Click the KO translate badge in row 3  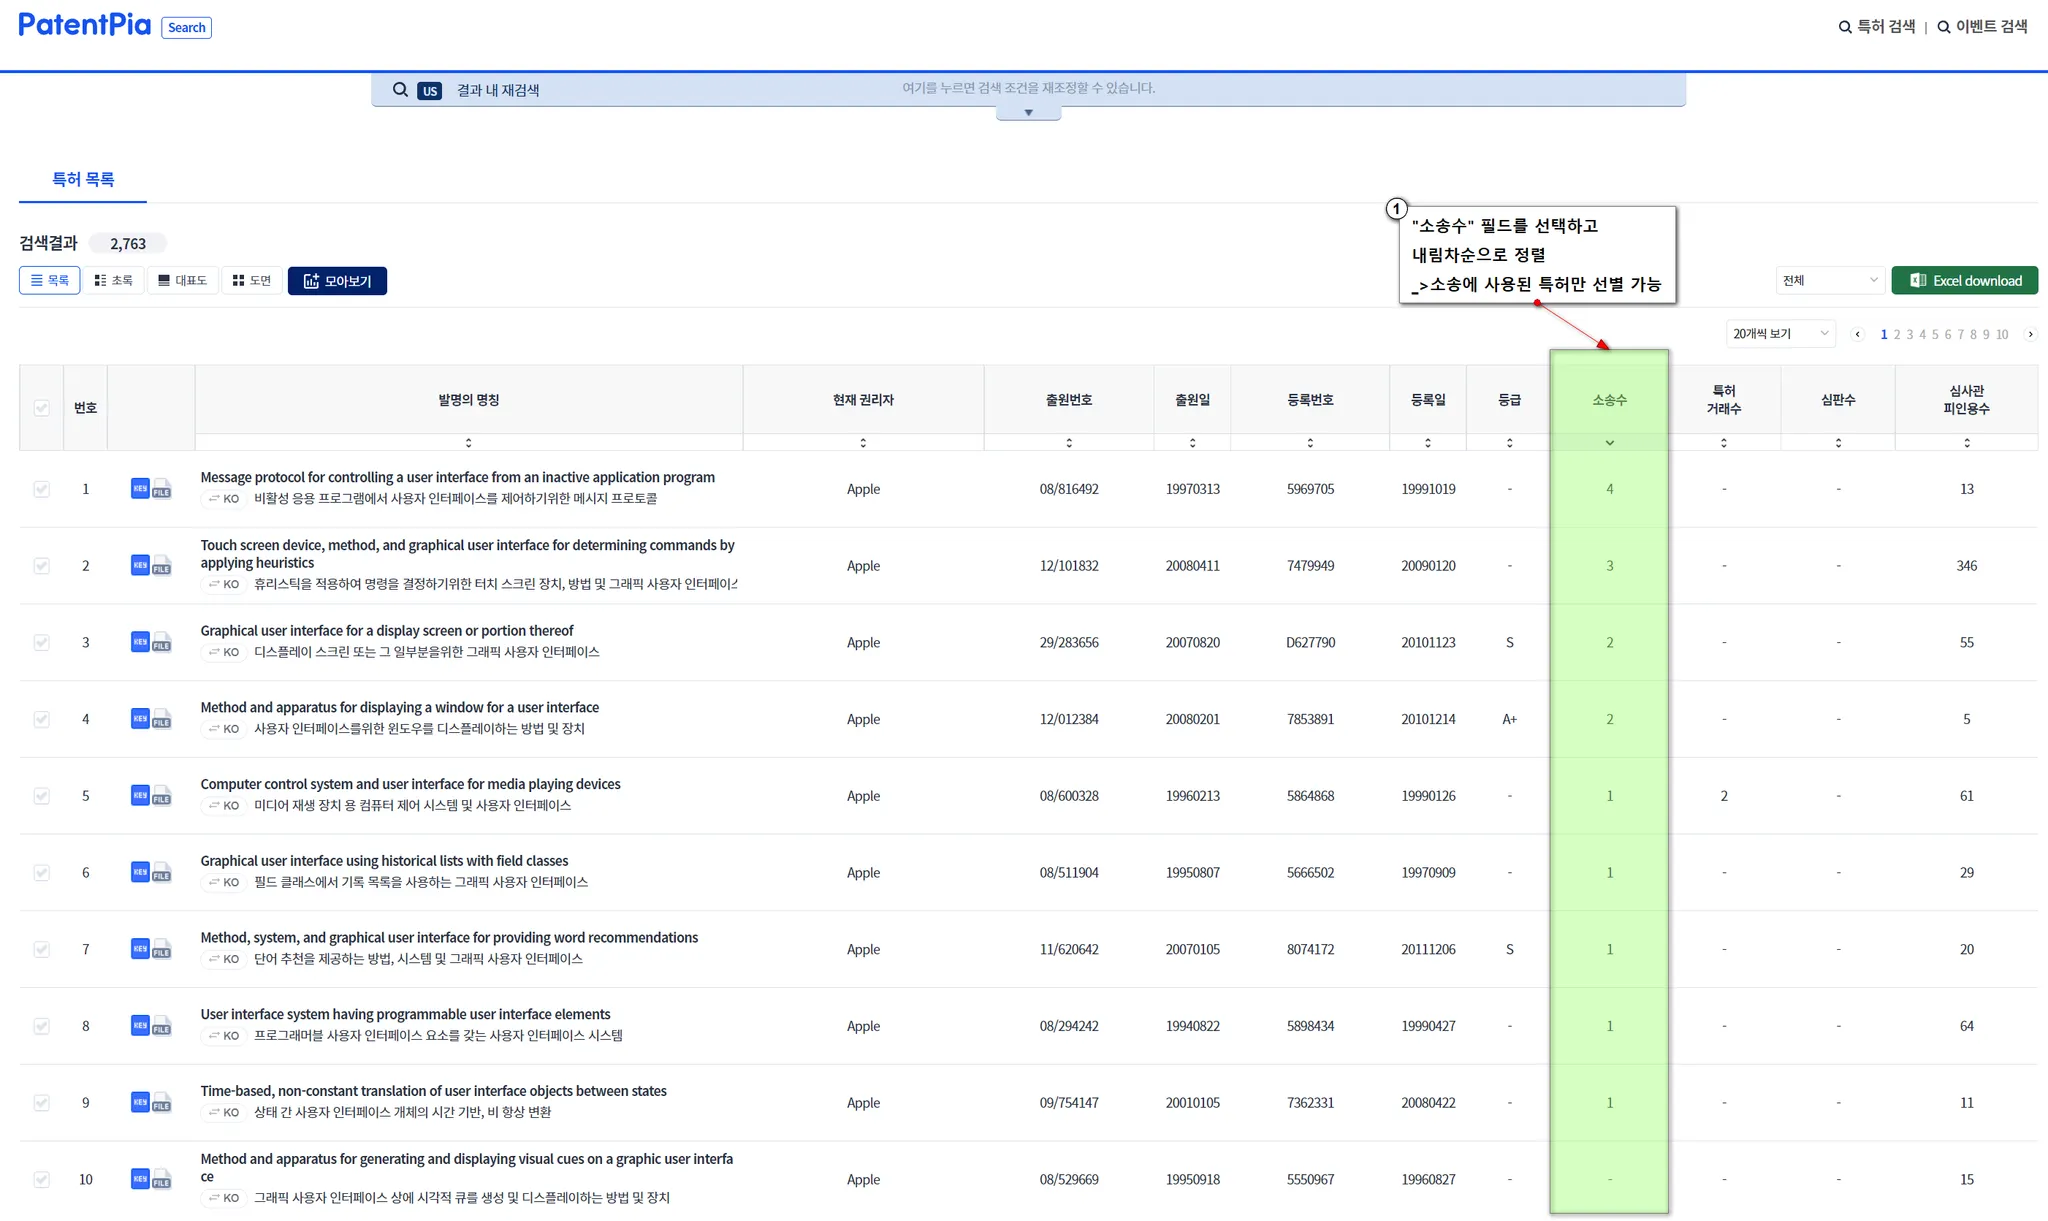(224, 652)
